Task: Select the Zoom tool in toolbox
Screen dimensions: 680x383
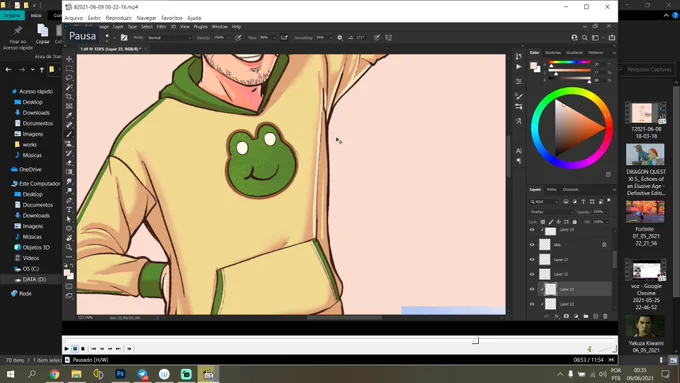Action: pyautogui.click(x=69, y=247)
